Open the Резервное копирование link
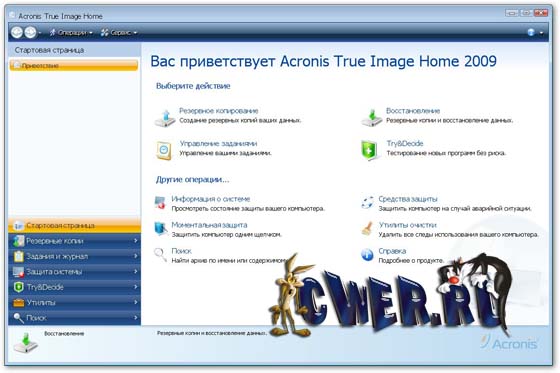The height and width of the screenshot is (373, 560). coord(219,111)
